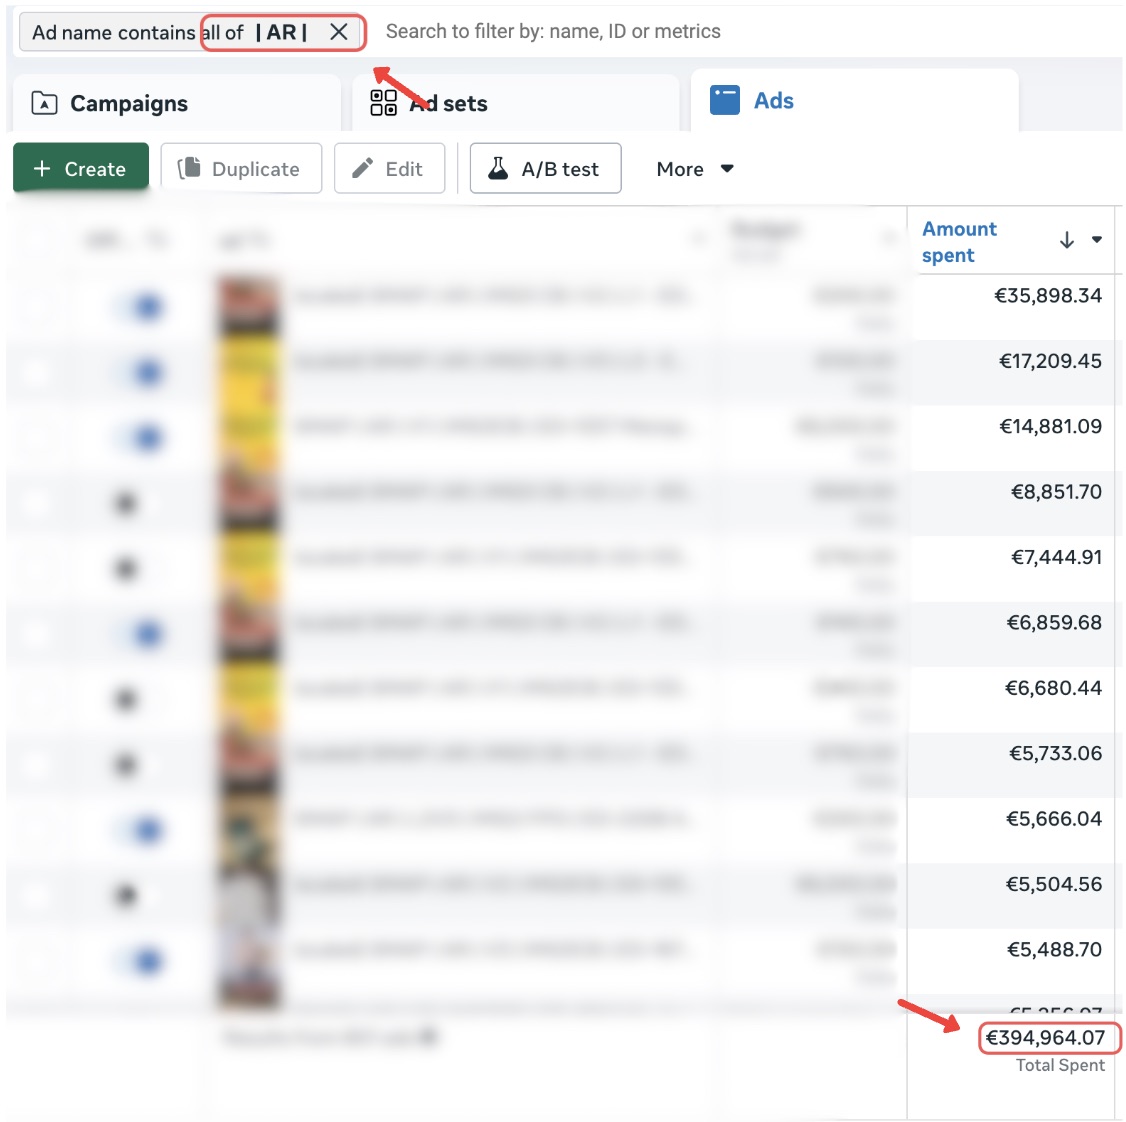Click the Campaigns folder icon

(44, 103)
